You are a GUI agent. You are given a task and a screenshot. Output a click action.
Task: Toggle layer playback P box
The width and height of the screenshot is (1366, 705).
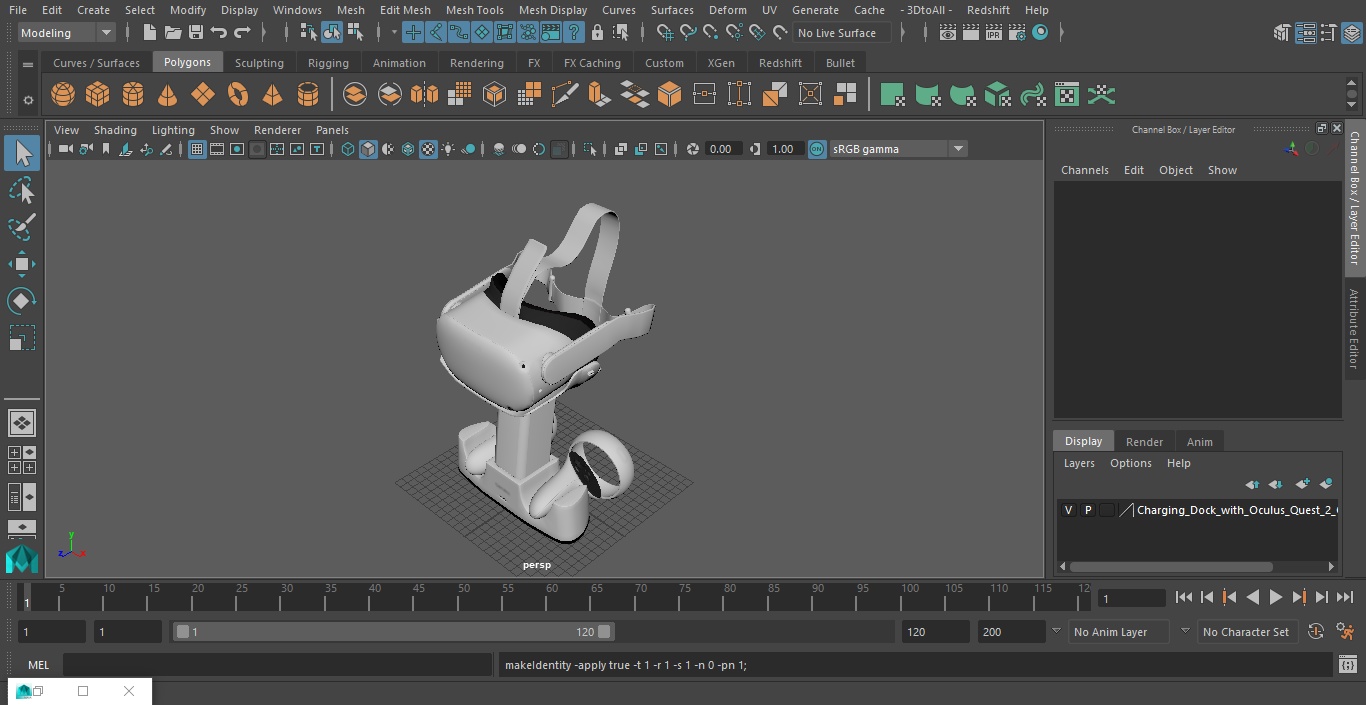click(1088, 510)
